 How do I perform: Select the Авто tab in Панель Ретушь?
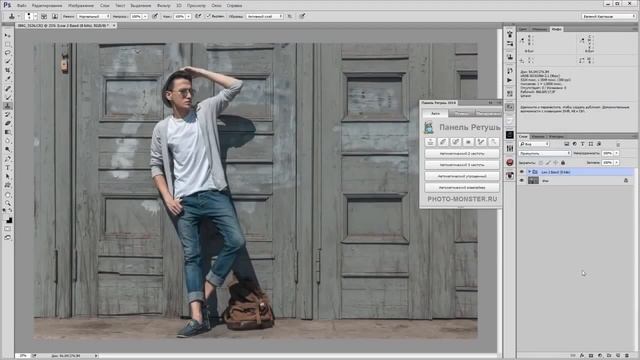point(436,113)
